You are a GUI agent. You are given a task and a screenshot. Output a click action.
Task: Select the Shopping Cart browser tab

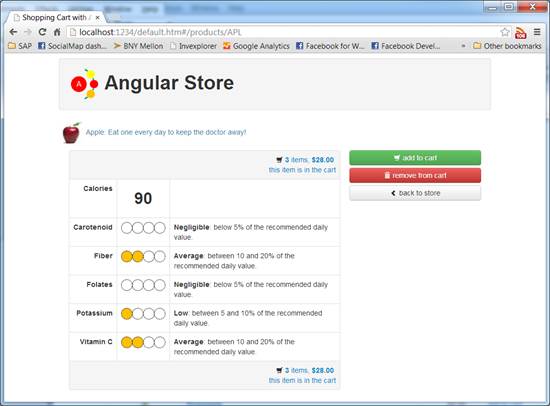tap(56, 18)
